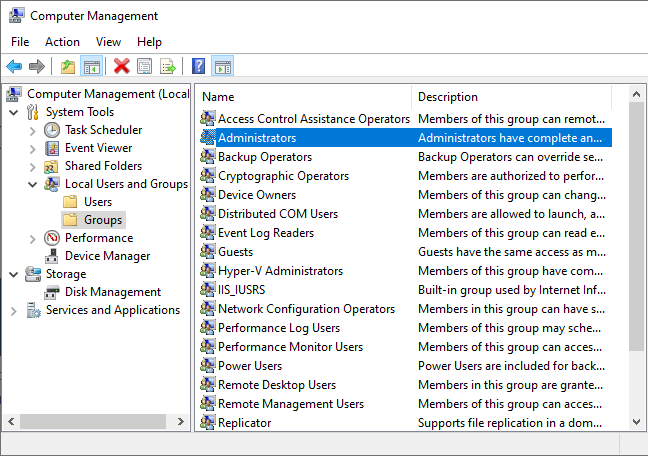Expand the Task Scheduler node
Image resolution: width=648 pixels, height=456 pixels.
point(33,130)
